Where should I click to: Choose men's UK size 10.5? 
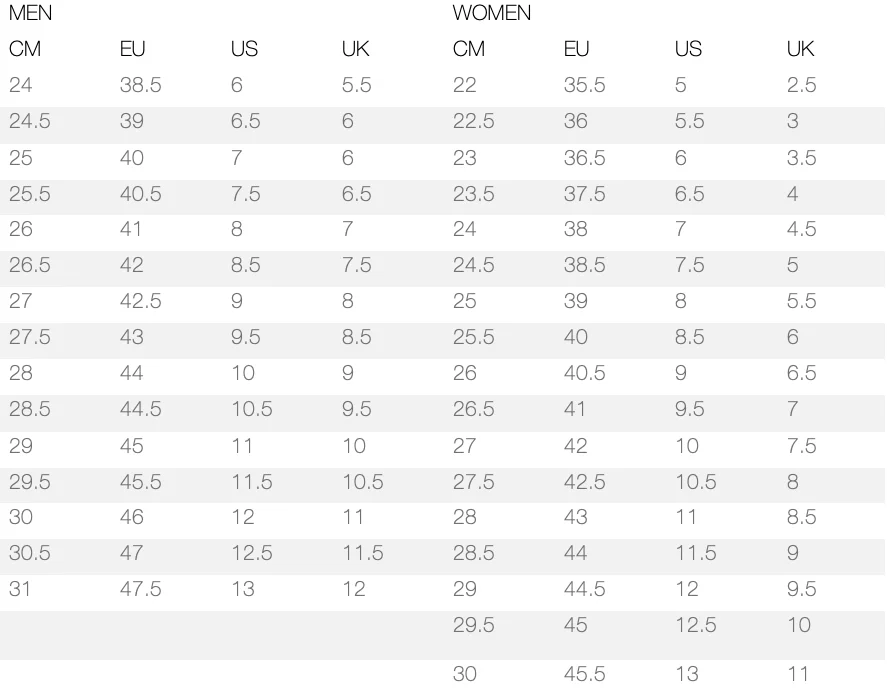(362, 481)
